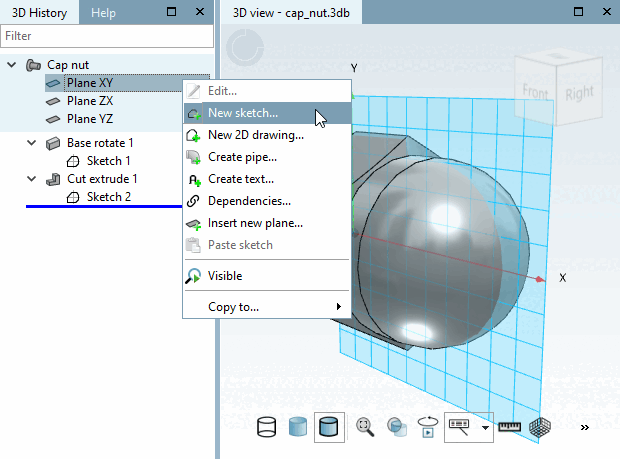
Task: Choose New sketch from context menu
Action: click(268, 113)
